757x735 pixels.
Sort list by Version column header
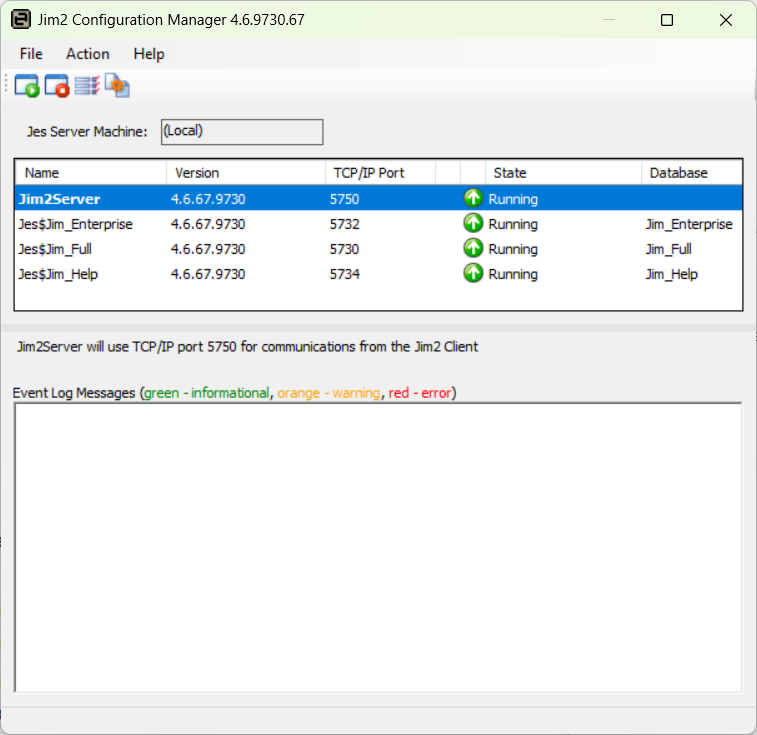[245, 173]
